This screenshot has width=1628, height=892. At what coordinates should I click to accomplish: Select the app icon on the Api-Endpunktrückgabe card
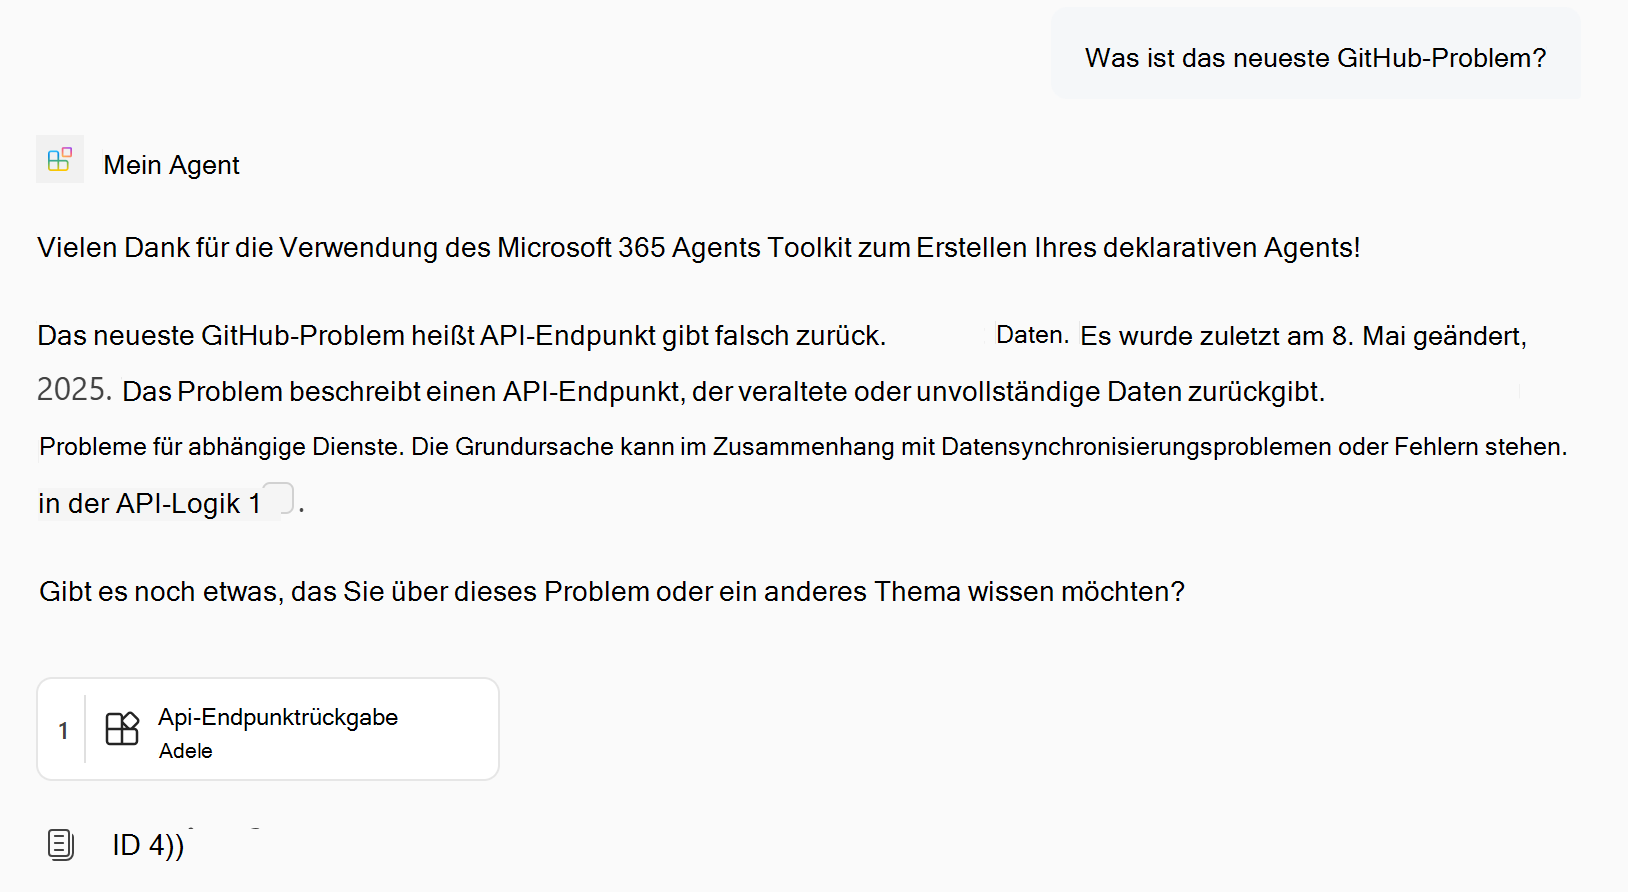click(x=121, y=729)
